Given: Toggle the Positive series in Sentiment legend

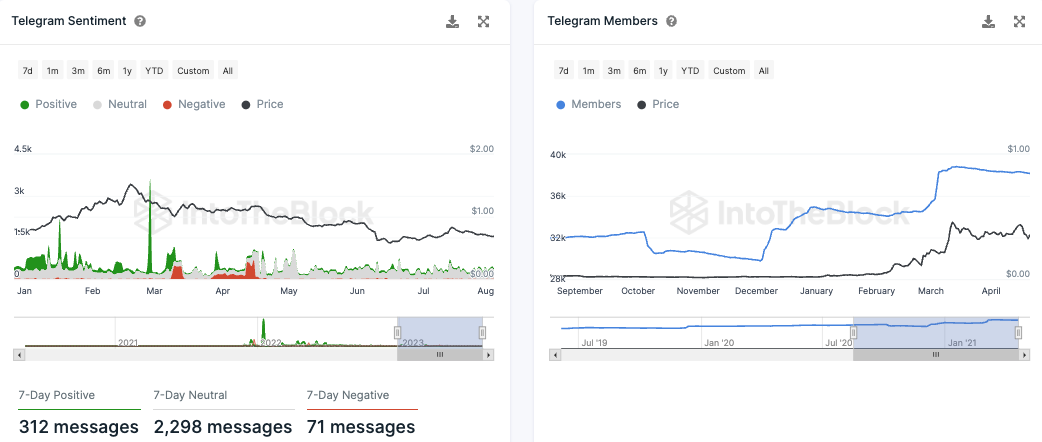Looking at the screenshot, I should [49, 104].
